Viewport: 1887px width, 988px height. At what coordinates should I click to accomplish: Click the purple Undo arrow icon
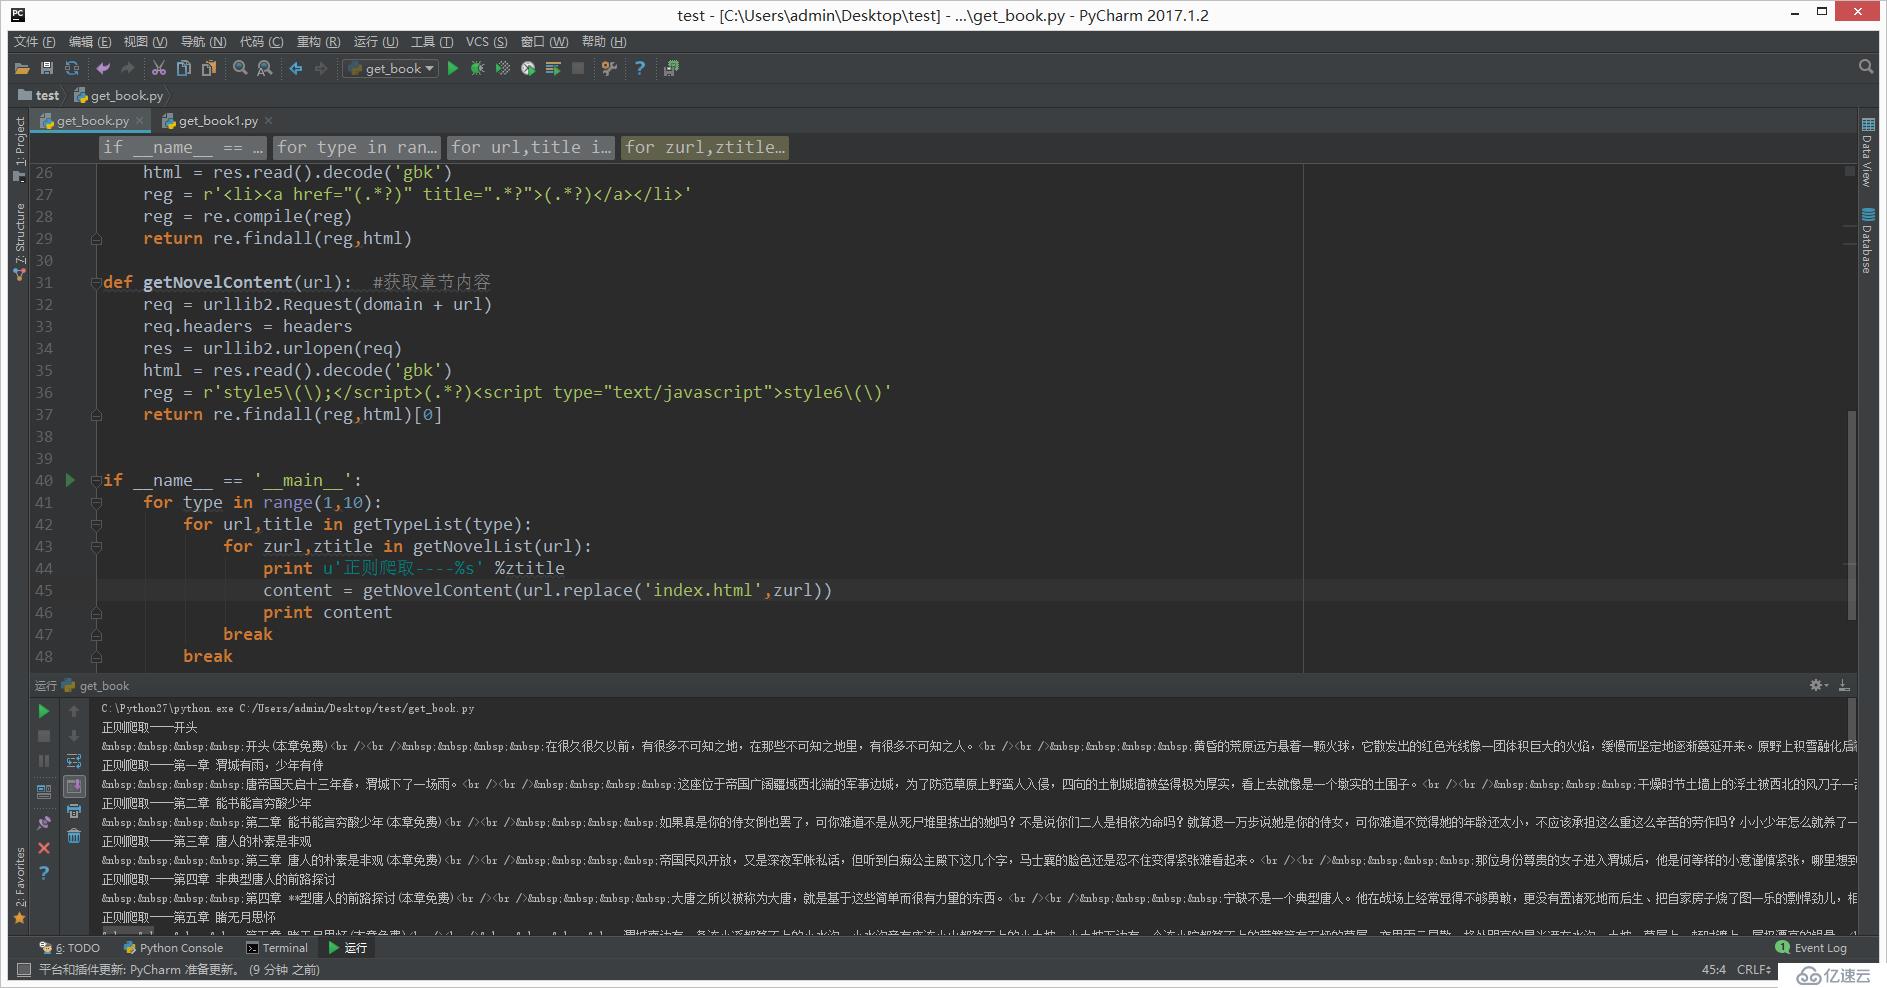103,68
